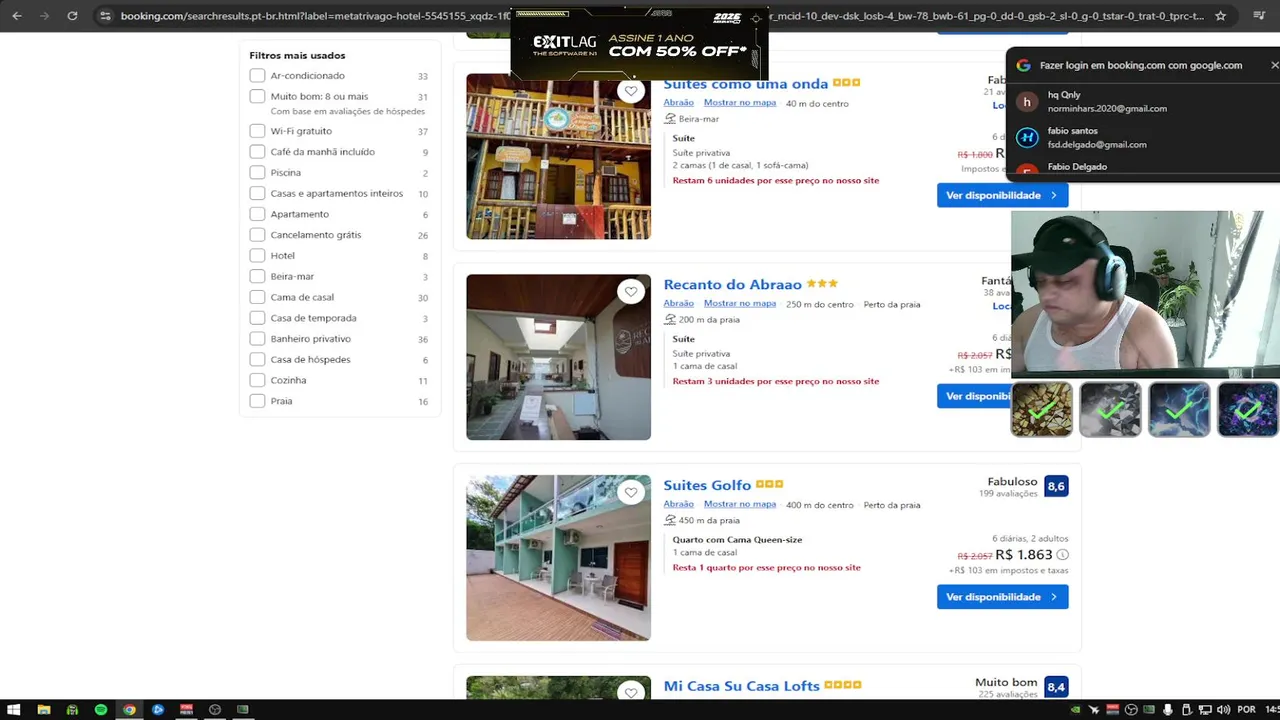
Task: Select Casa de temporada filter
Action: [257, 318]
